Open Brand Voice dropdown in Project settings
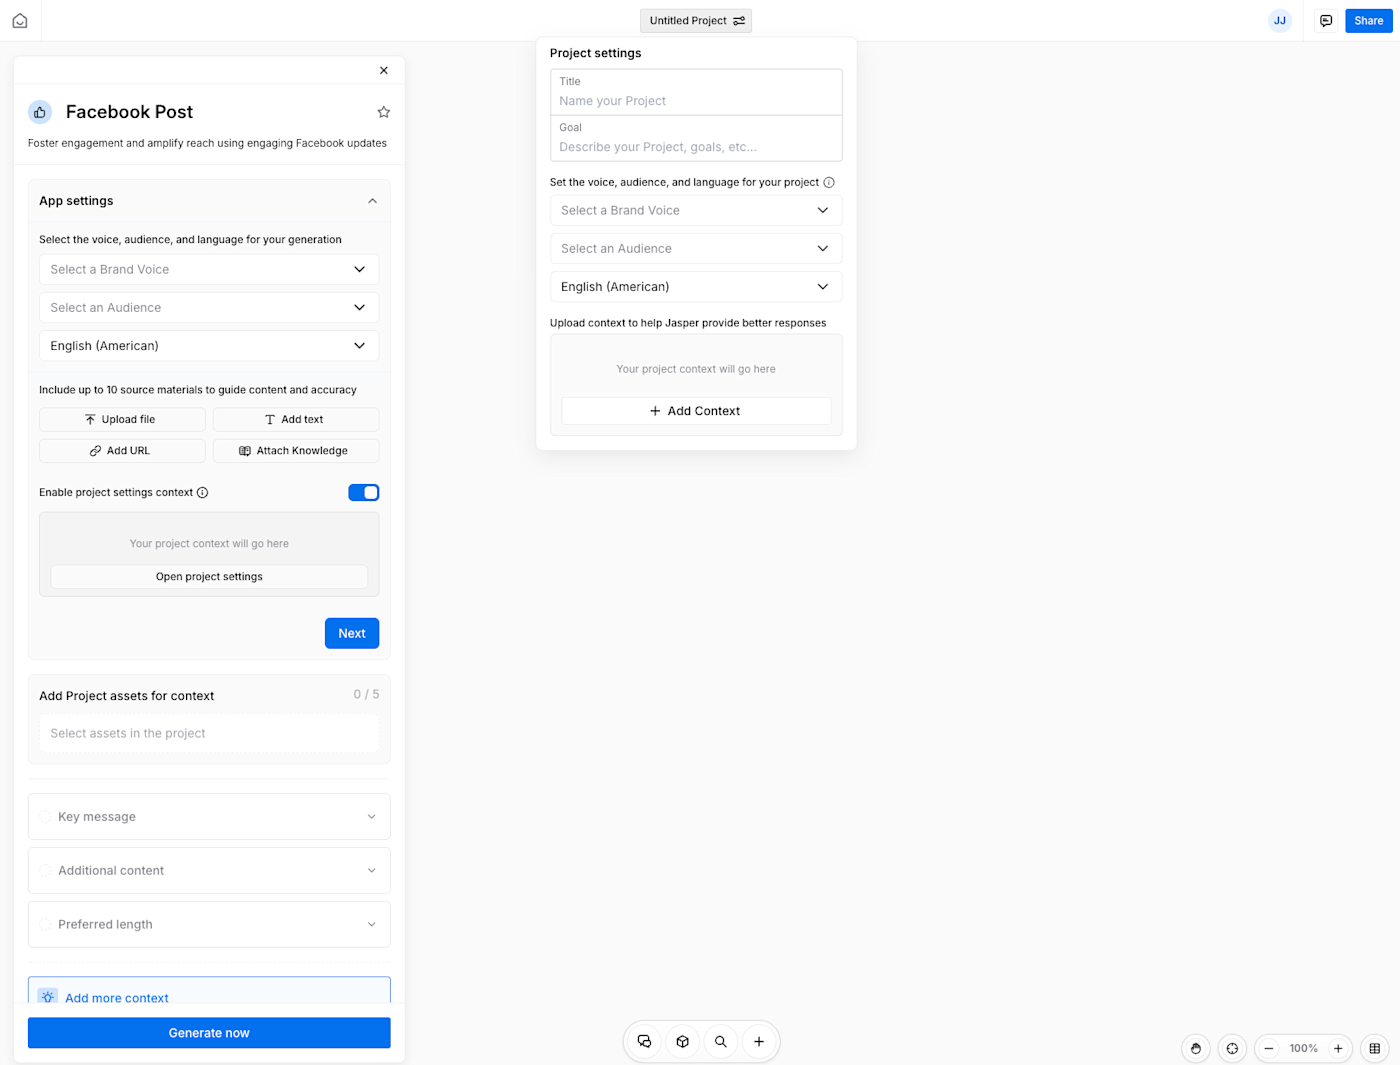The height and width of the screenshot is (1065, 1400). click(x=696, y=210)
